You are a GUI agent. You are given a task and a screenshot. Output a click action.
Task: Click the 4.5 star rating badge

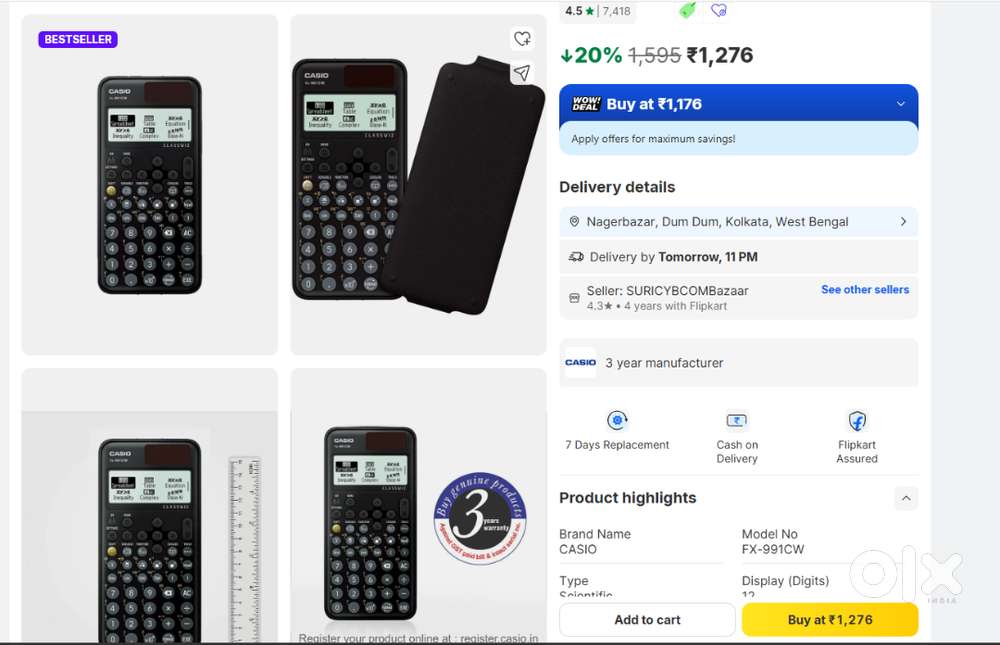tap(598, 11)
